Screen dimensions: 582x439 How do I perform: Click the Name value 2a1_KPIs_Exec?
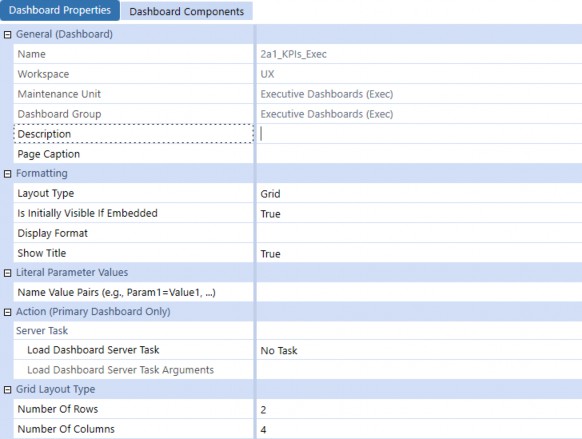point(293,54)
